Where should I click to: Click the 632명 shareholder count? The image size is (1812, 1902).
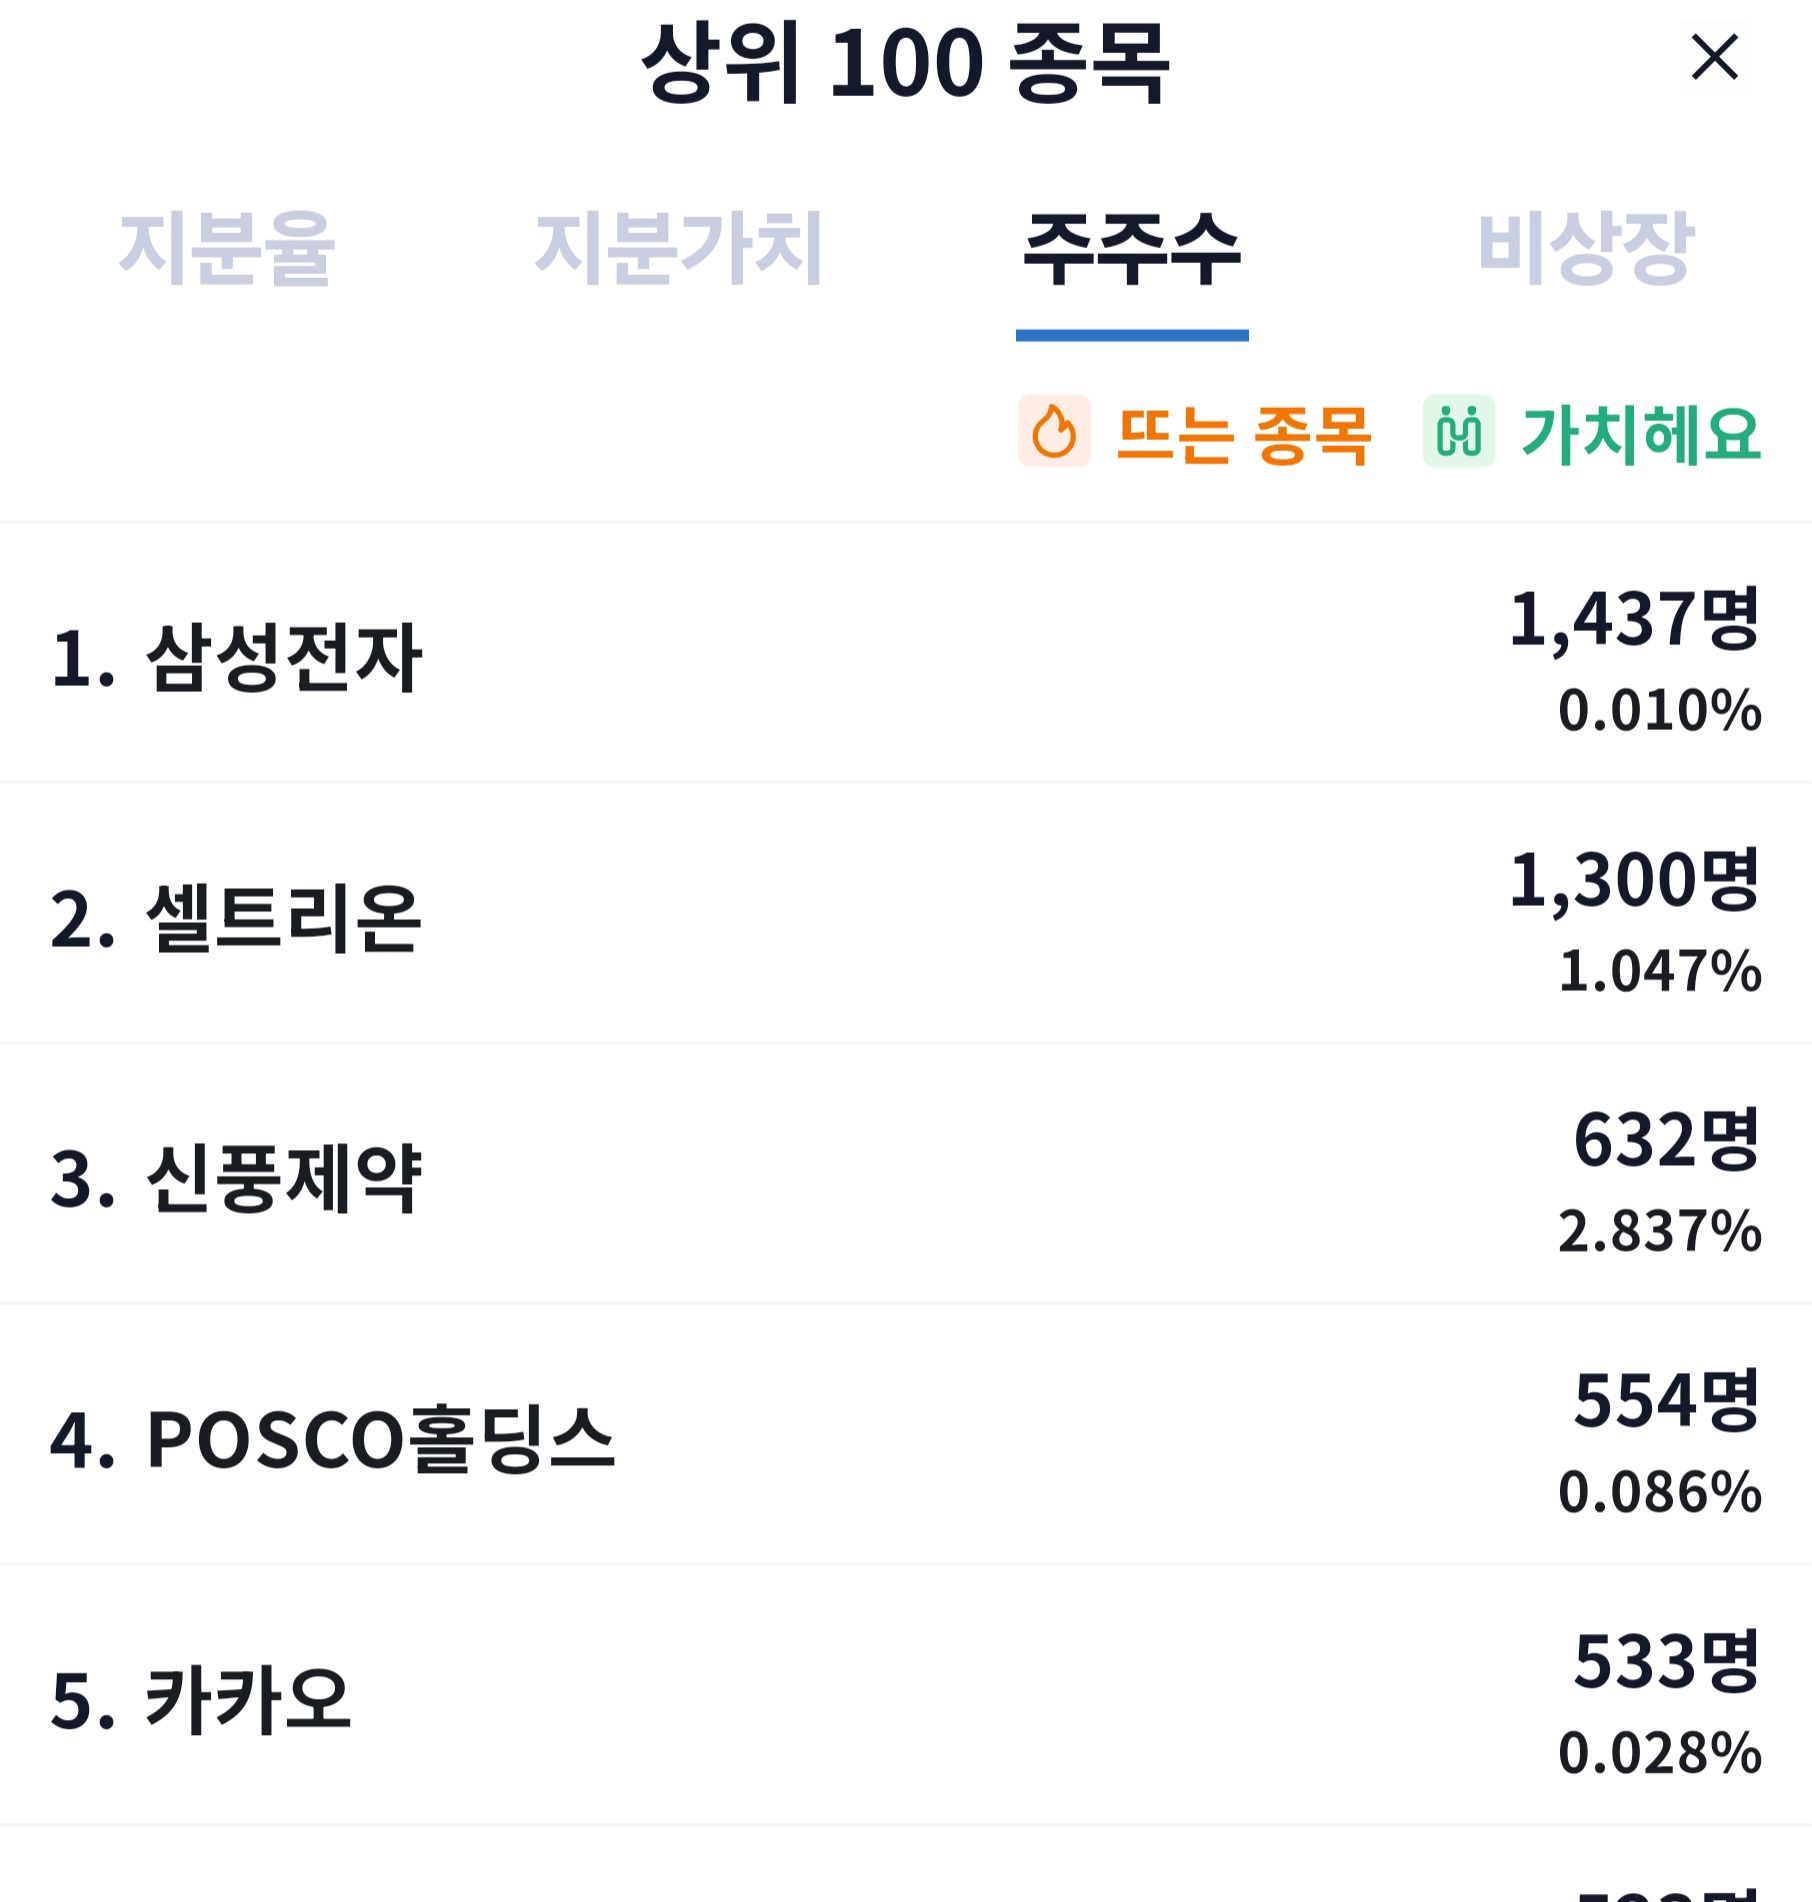coord(1667,1141)
